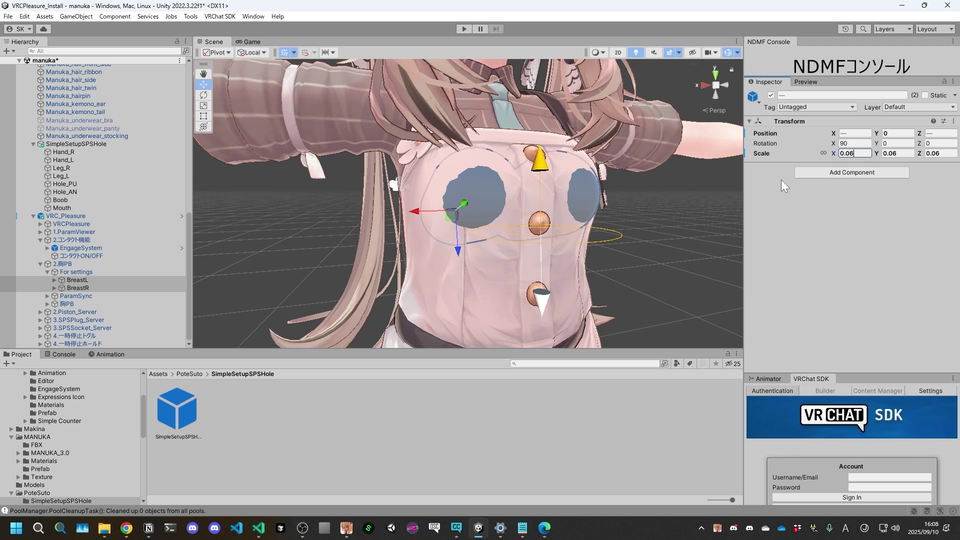Select Hole_PU in hierarchy
Image resolution: width=960 pixels, height=540 pixels.
pyautogui.click(x=64, y=184)
